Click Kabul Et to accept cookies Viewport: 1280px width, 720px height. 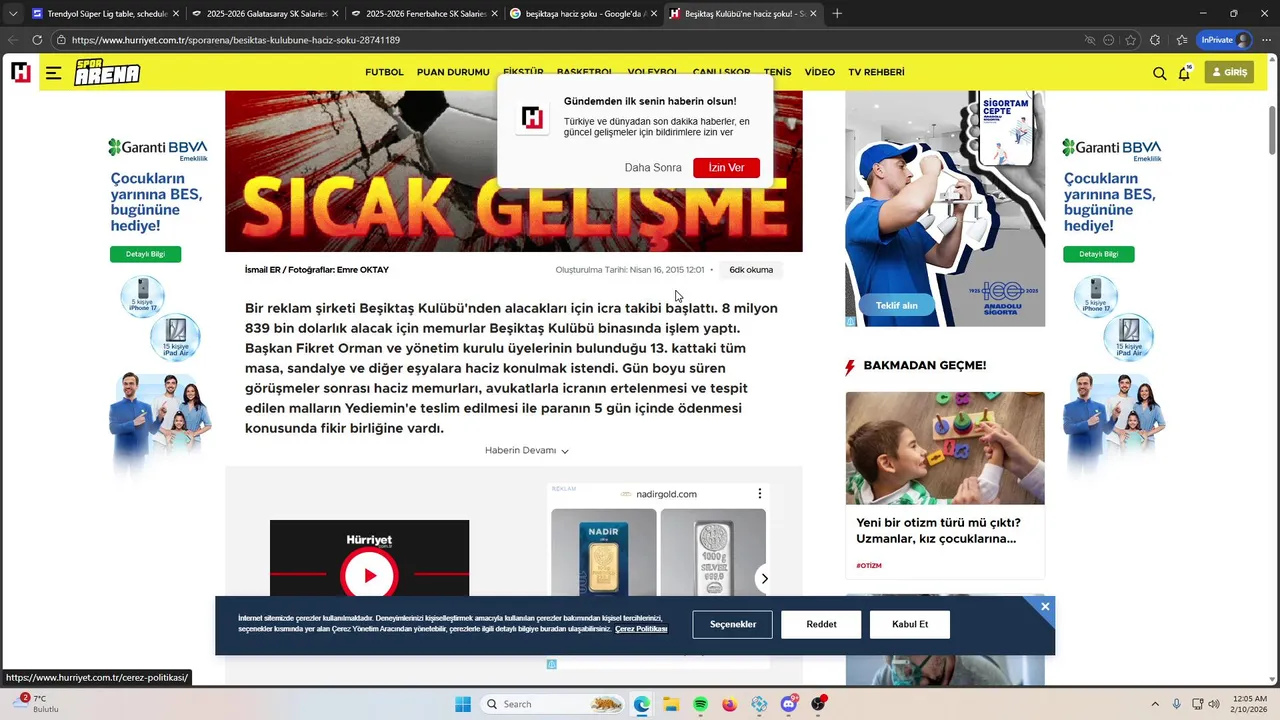point(910,624)
